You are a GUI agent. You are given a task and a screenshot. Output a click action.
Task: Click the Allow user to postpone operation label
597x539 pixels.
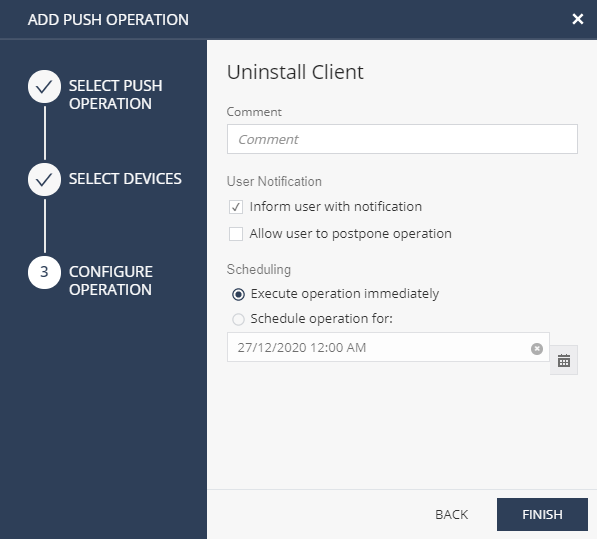[350, 233]
